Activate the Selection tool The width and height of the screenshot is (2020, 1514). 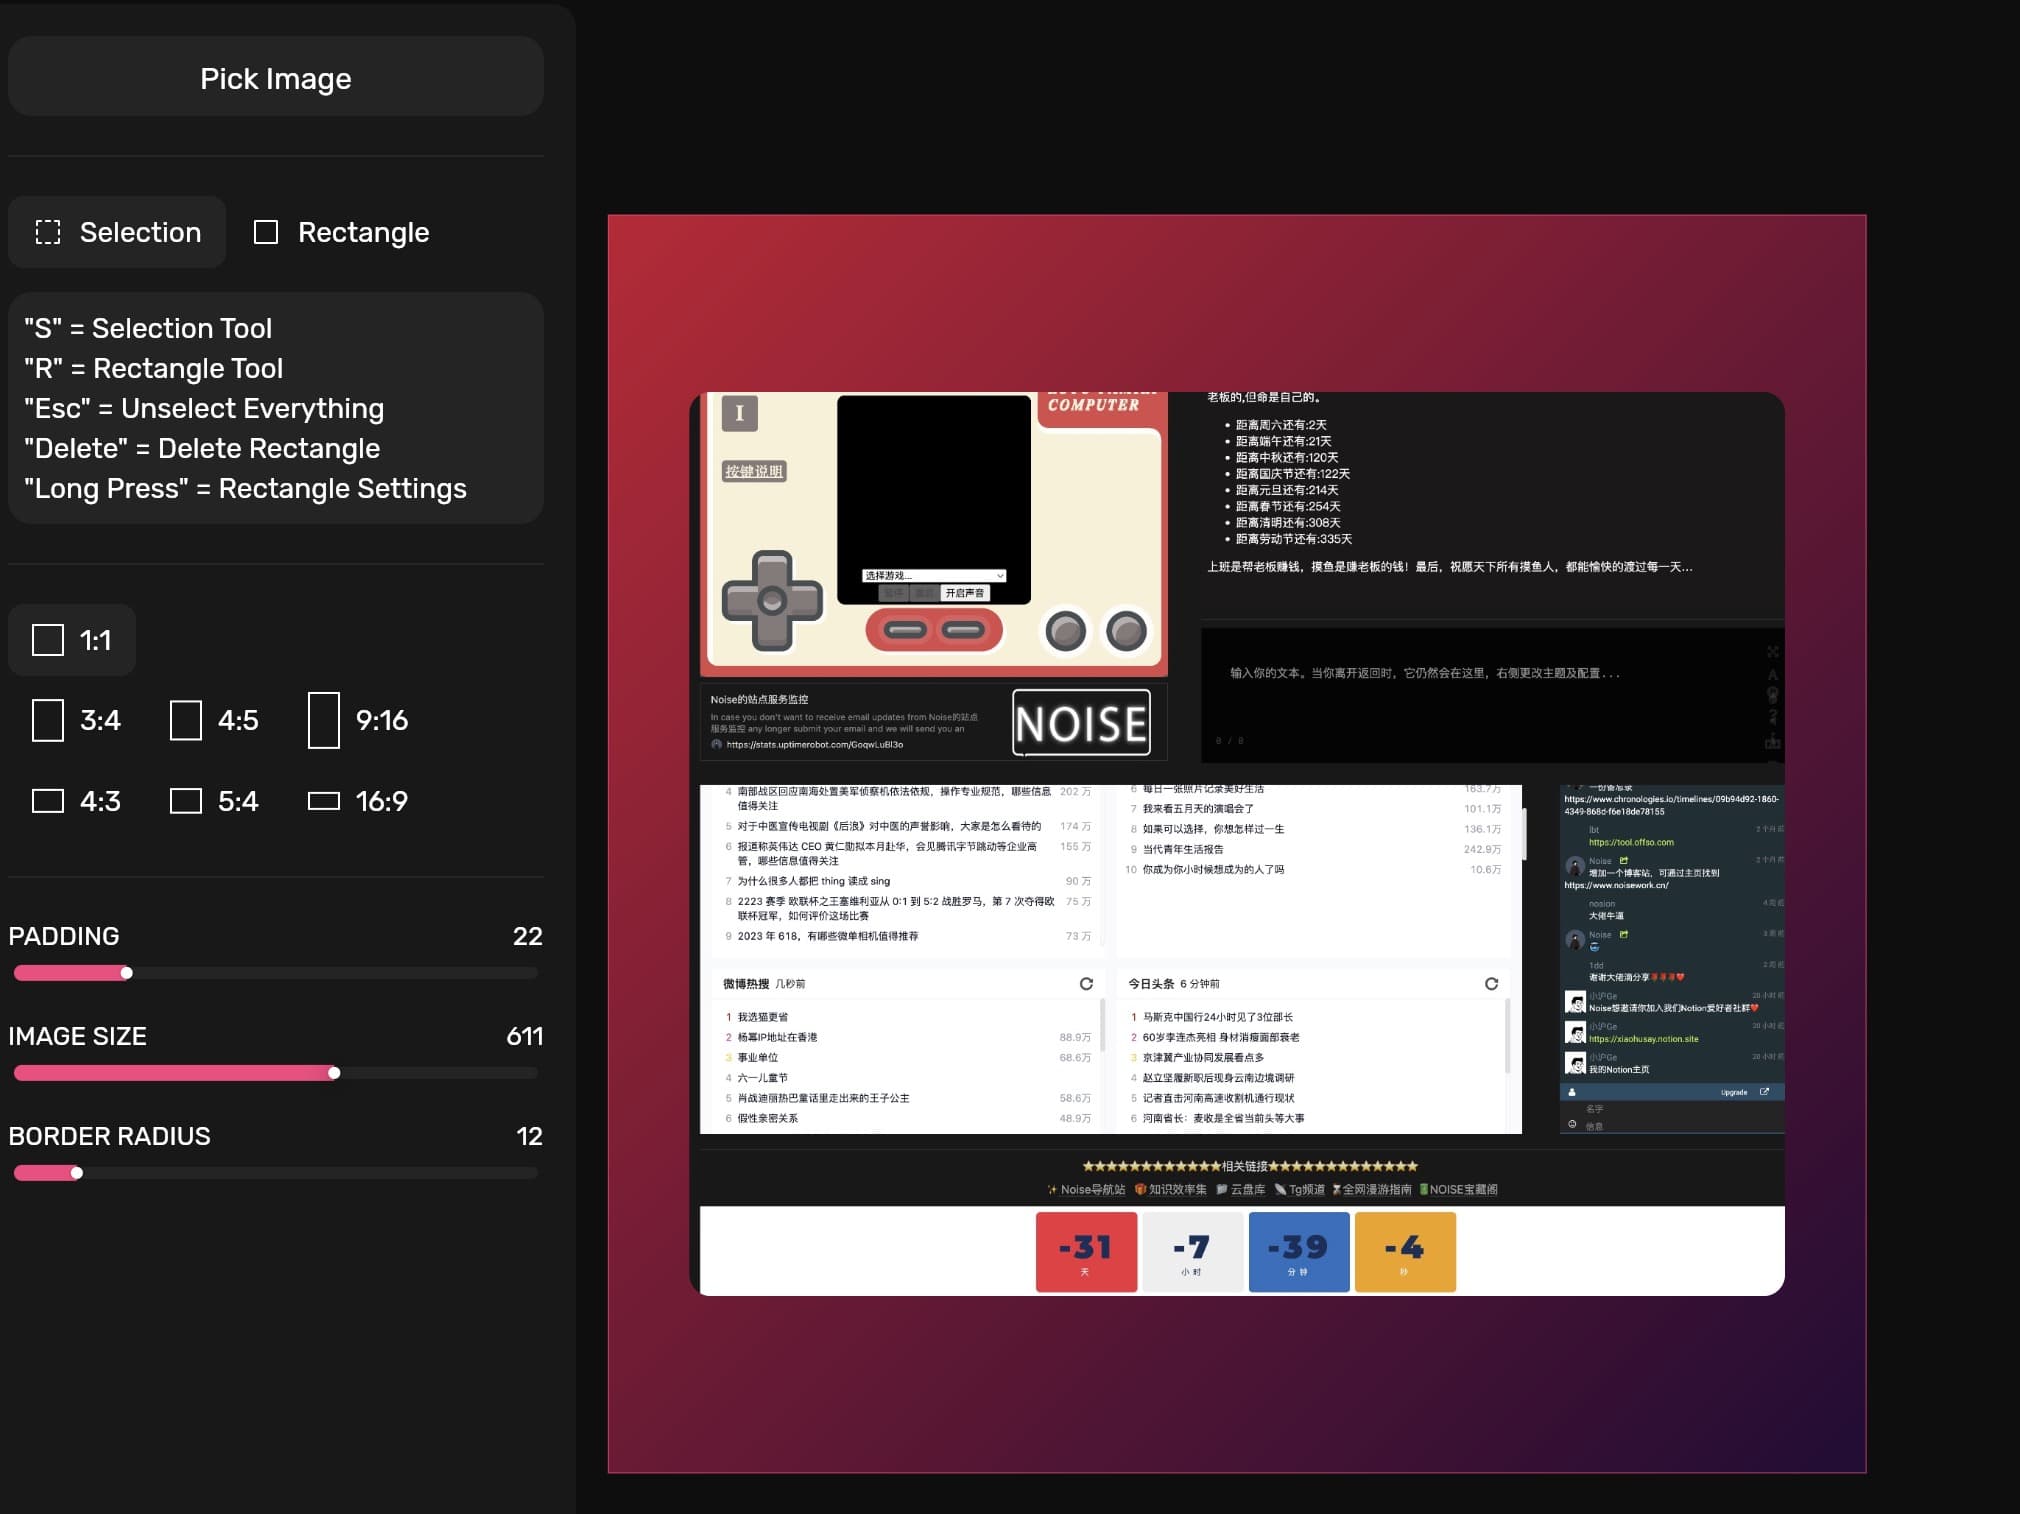tap(118, 232)
